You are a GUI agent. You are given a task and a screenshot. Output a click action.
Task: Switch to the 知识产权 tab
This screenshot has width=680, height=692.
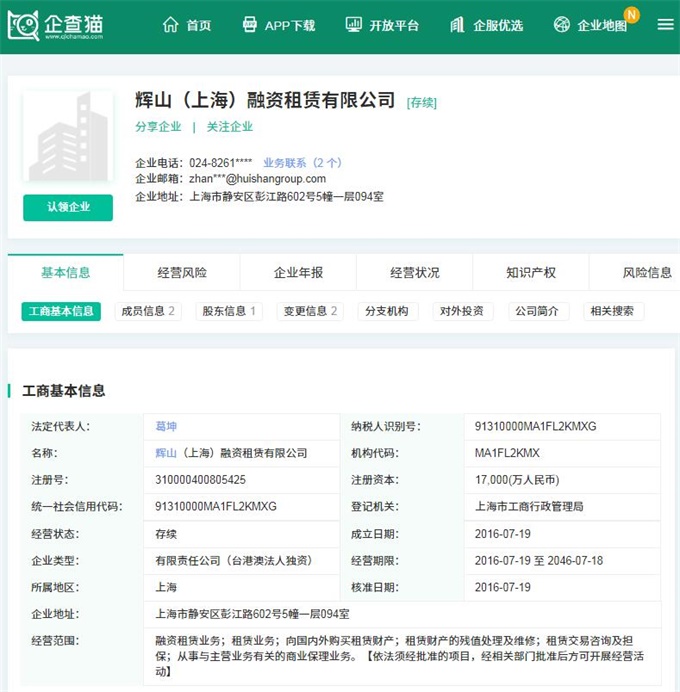point(531,272)
